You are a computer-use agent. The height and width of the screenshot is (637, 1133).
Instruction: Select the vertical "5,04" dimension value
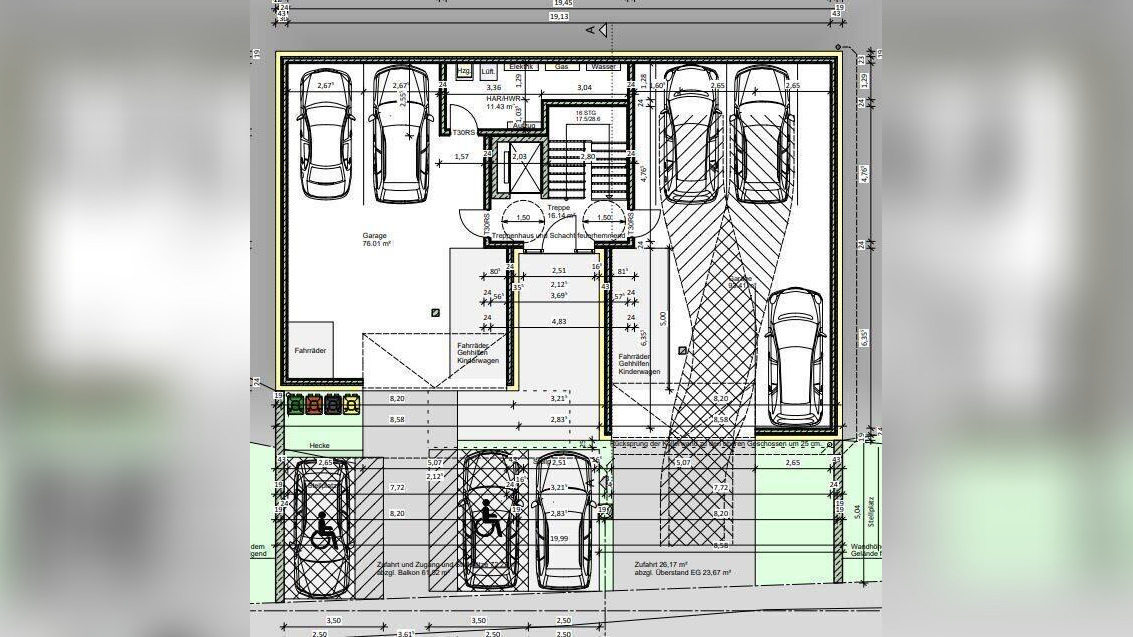857,512
